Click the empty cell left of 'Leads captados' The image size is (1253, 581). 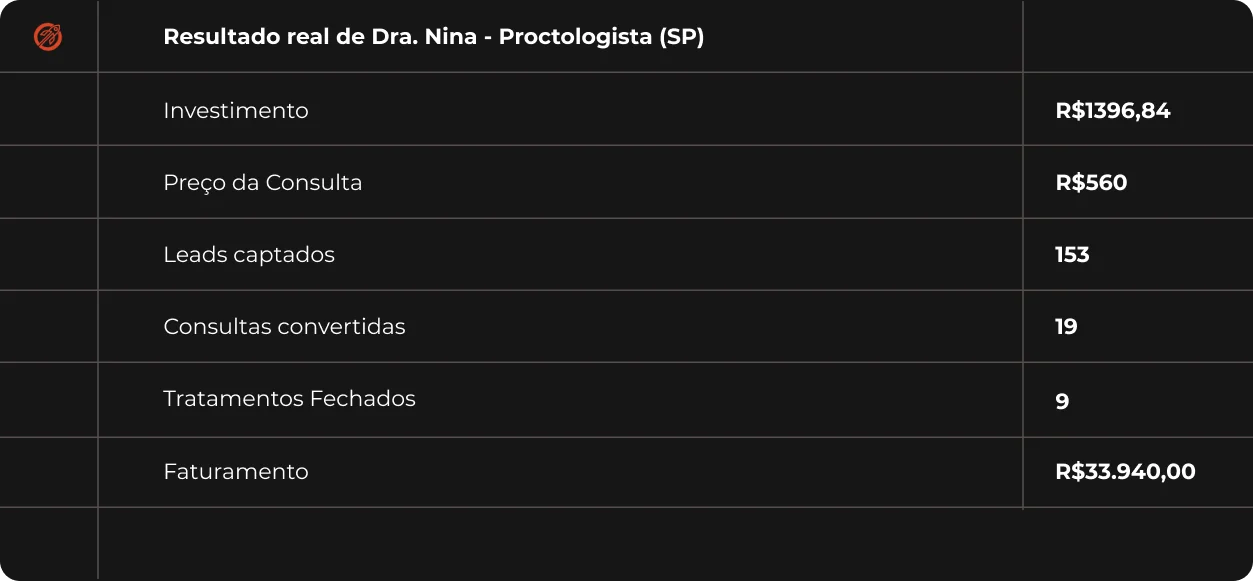(x=48, y=255)
